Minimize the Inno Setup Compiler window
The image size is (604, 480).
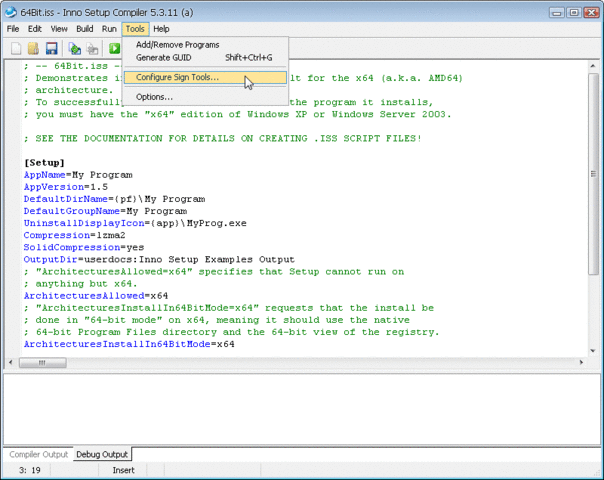(x=557, y=13)
